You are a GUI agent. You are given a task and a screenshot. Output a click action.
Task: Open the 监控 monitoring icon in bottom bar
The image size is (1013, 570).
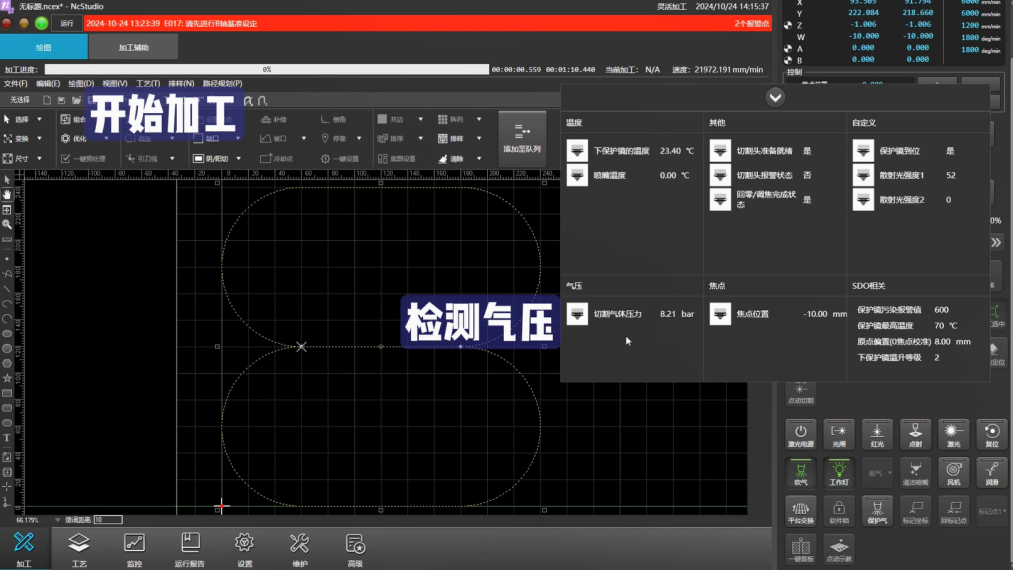[x=134, y=547]
